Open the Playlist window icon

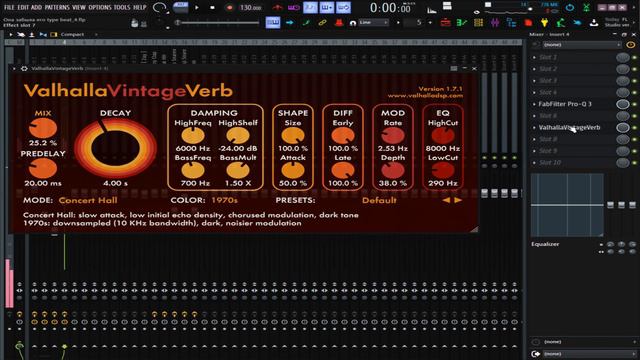pyautogui.click(x=446, y=23)
